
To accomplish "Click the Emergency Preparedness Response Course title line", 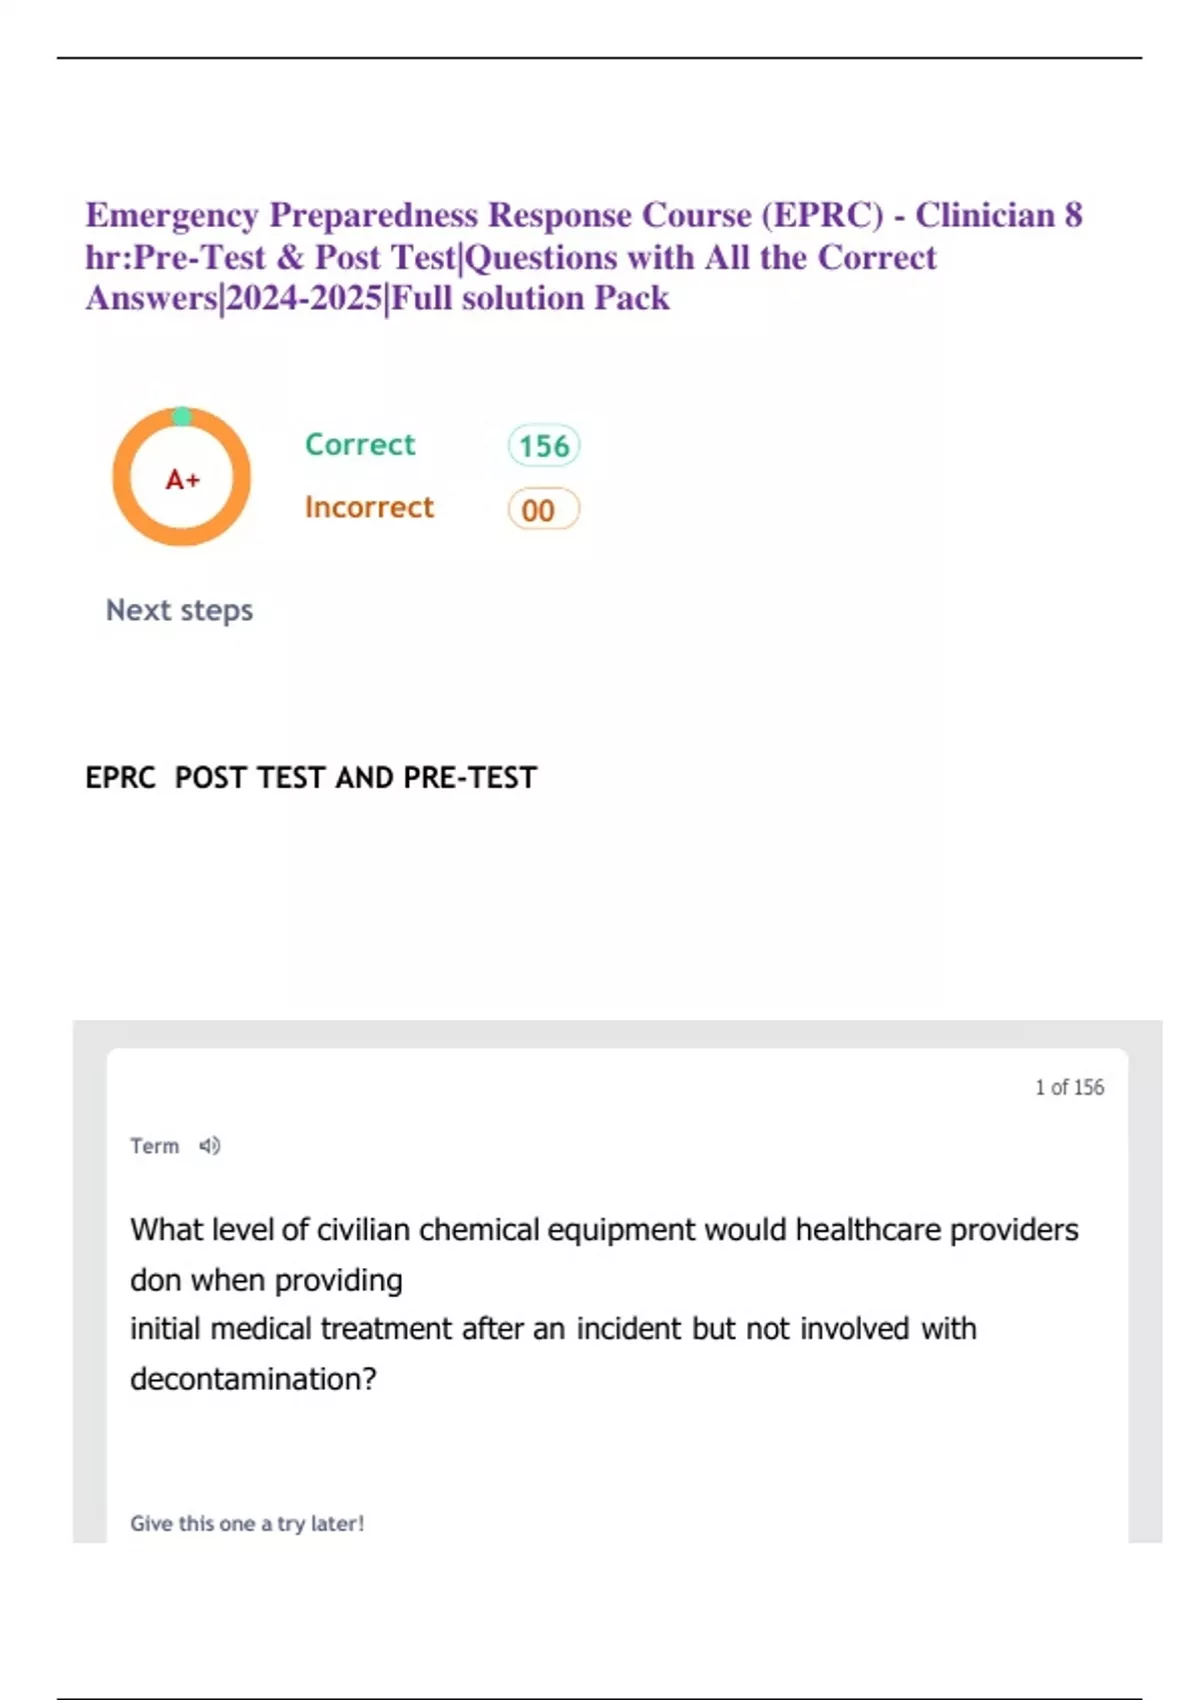I will [583, 215].
